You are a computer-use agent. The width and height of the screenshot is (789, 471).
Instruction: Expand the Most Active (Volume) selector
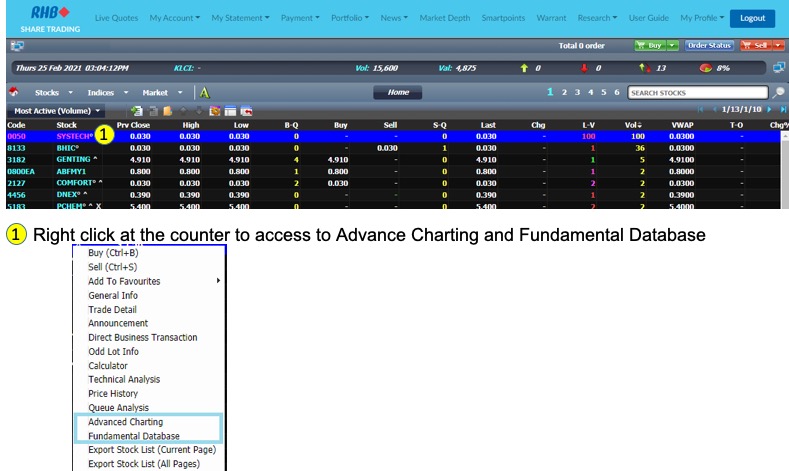(57, 111)
